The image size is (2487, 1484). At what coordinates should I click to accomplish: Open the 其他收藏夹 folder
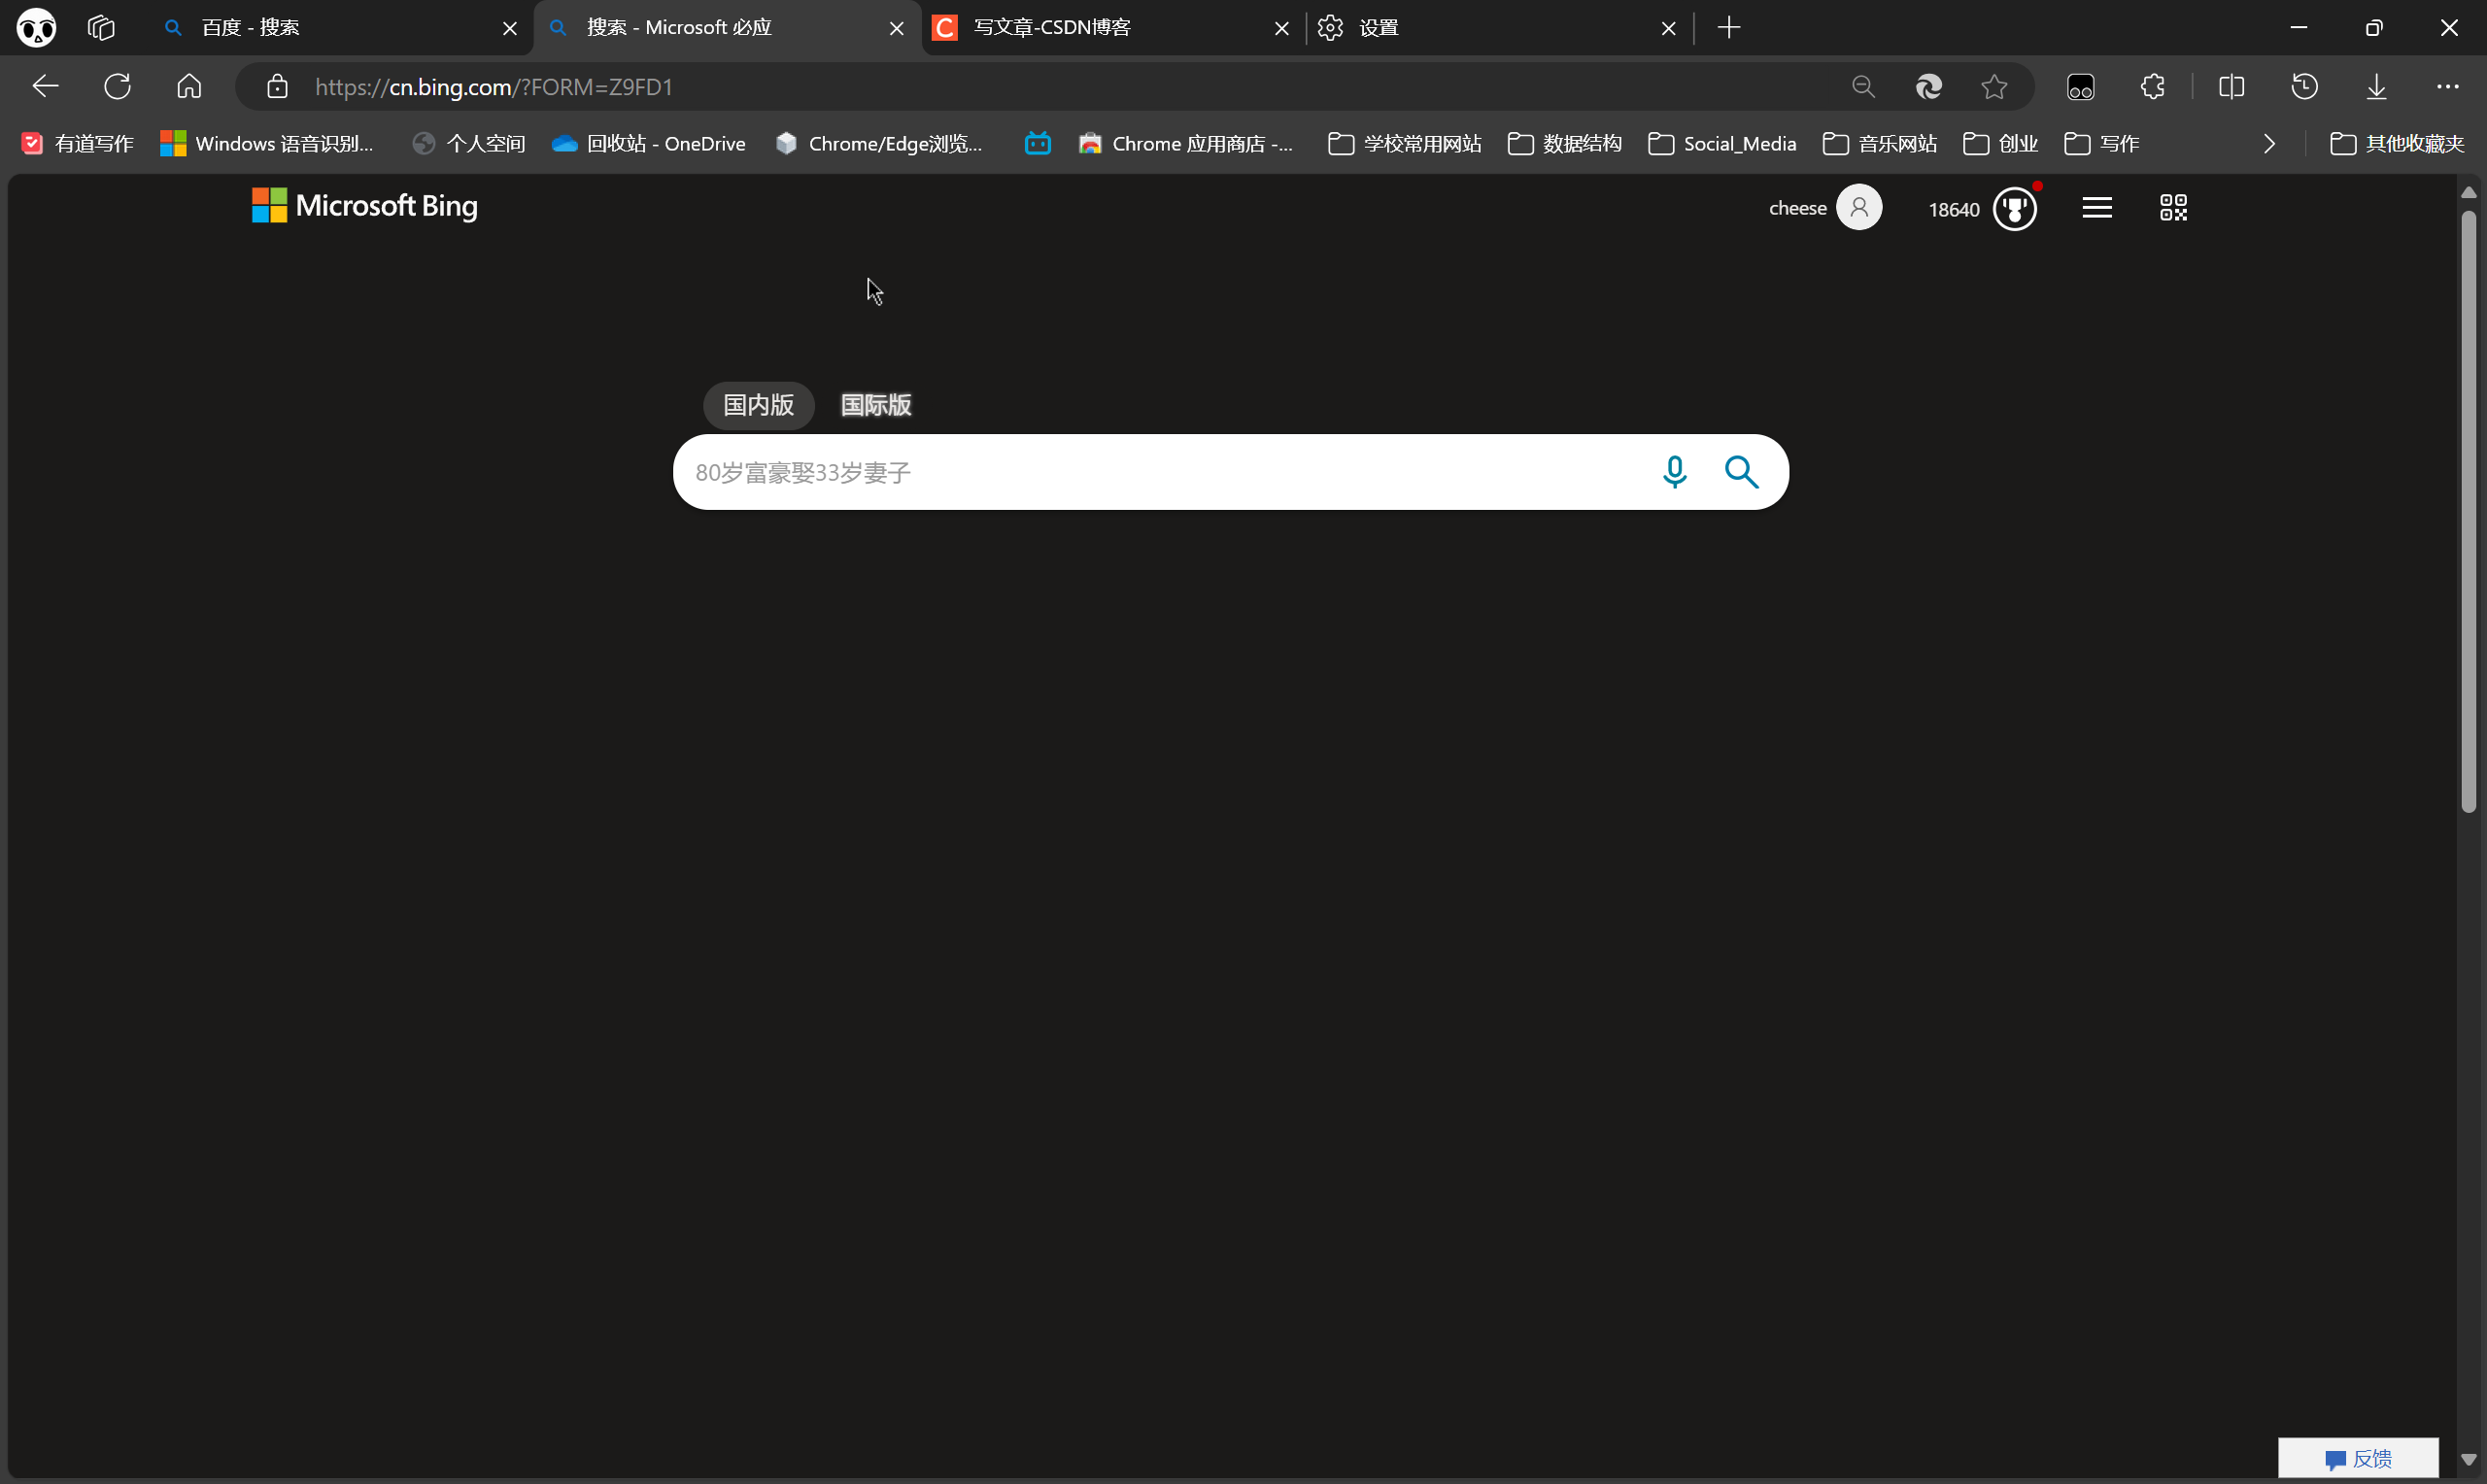2396,144
